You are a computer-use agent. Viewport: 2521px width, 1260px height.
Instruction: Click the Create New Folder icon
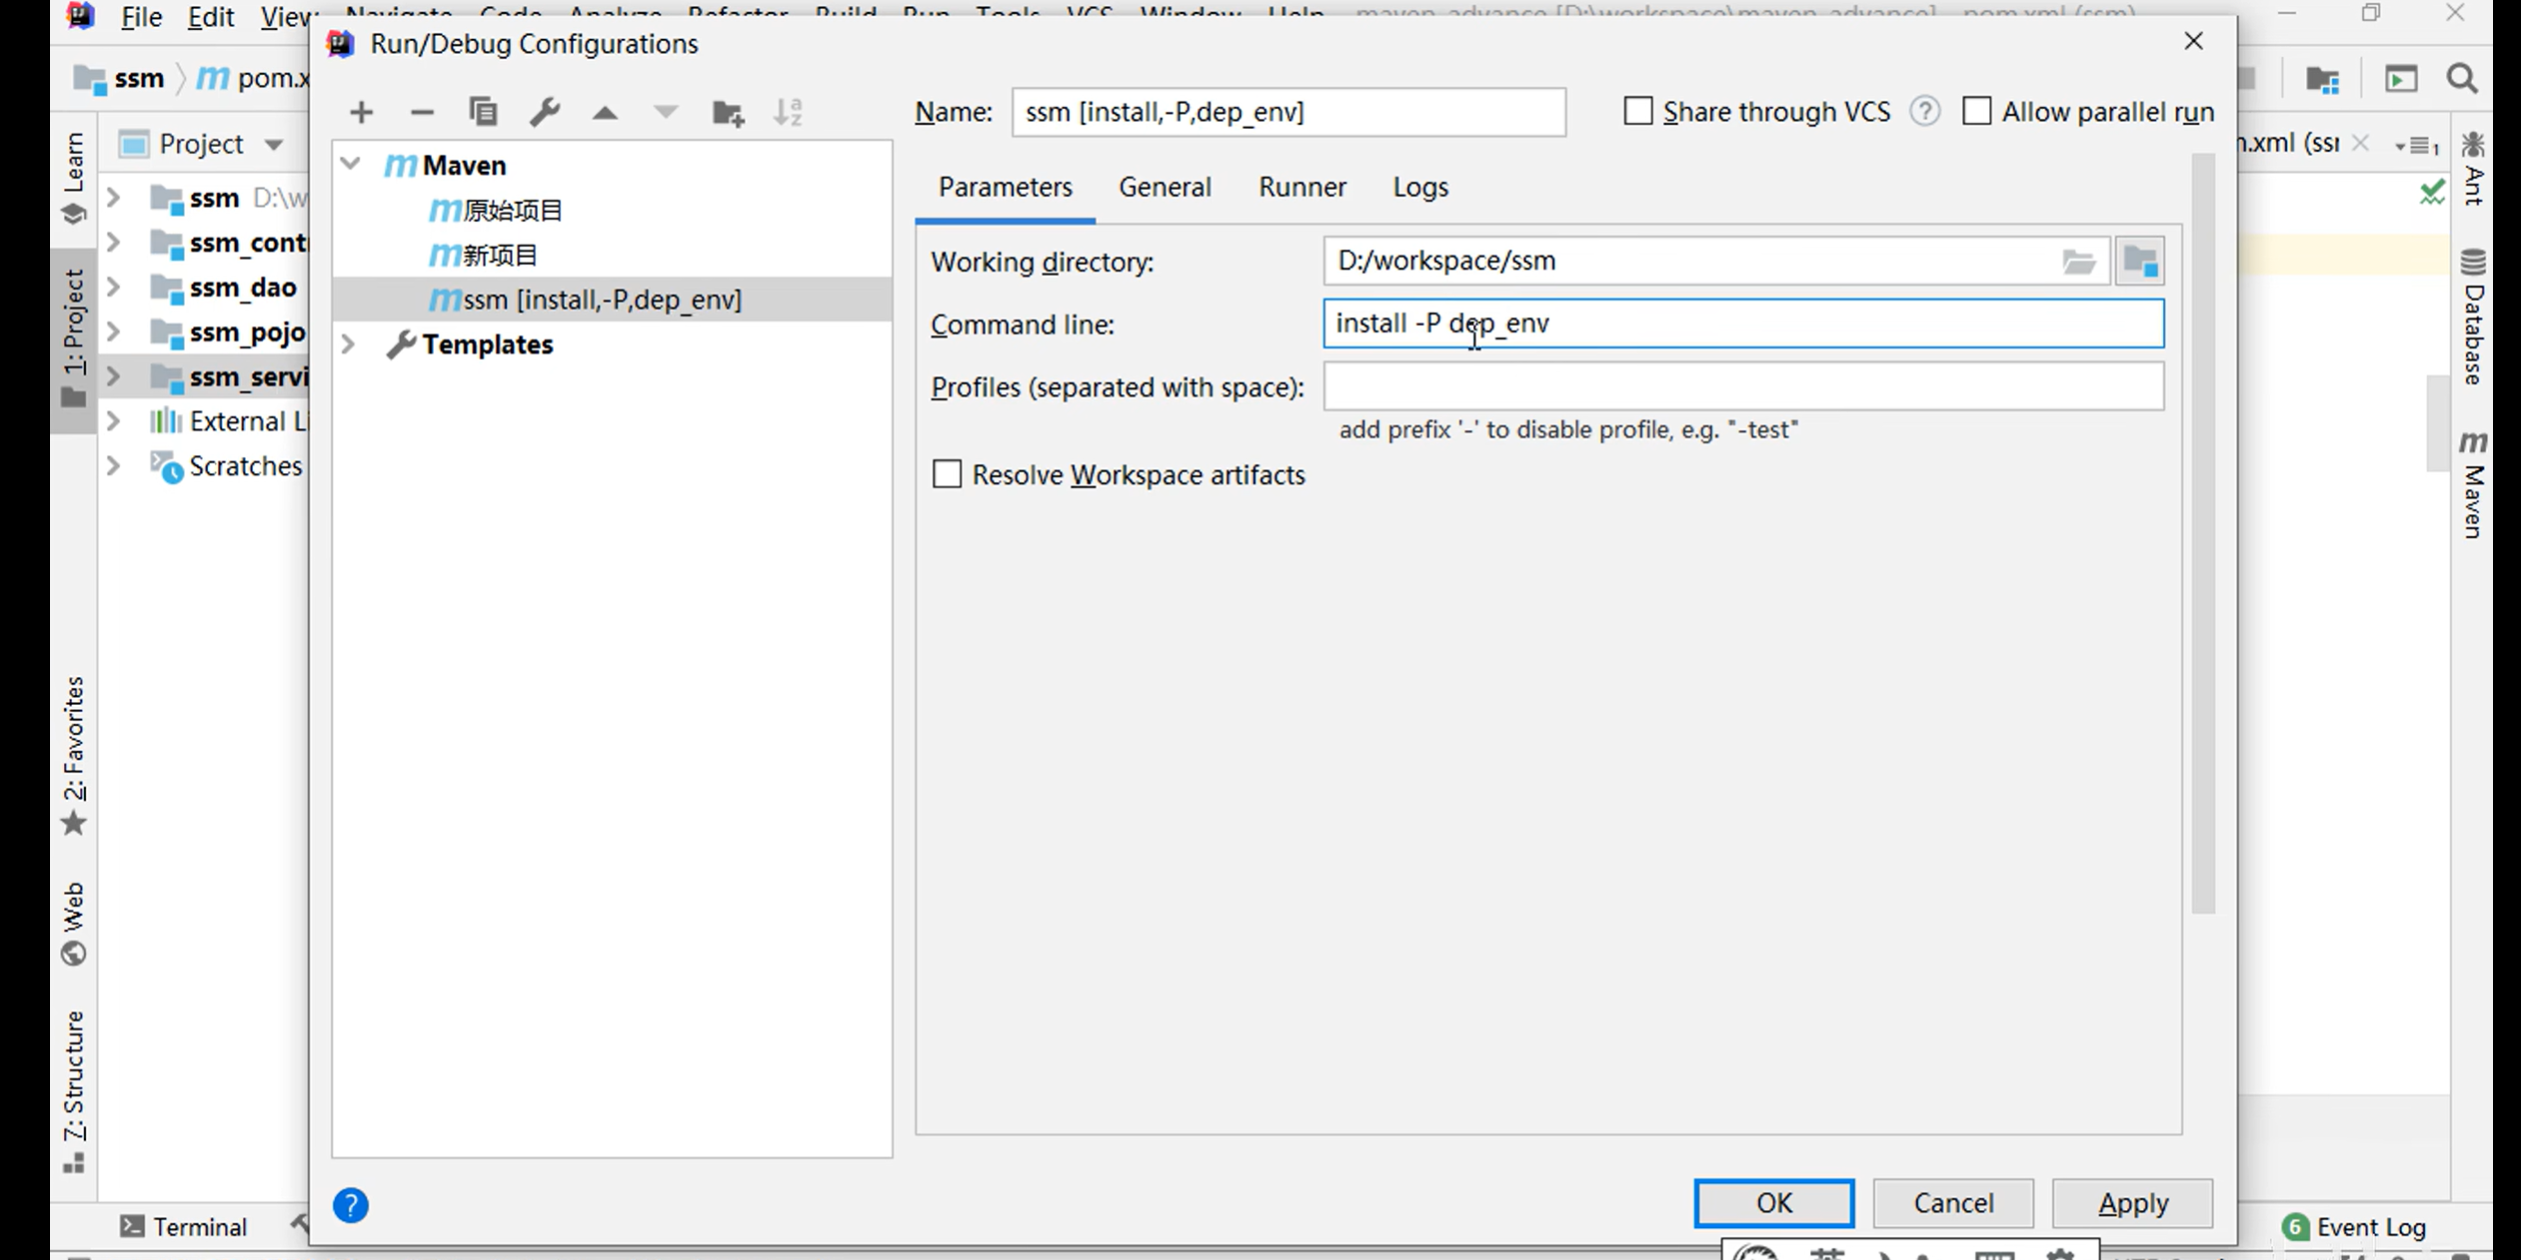[728, 112]
